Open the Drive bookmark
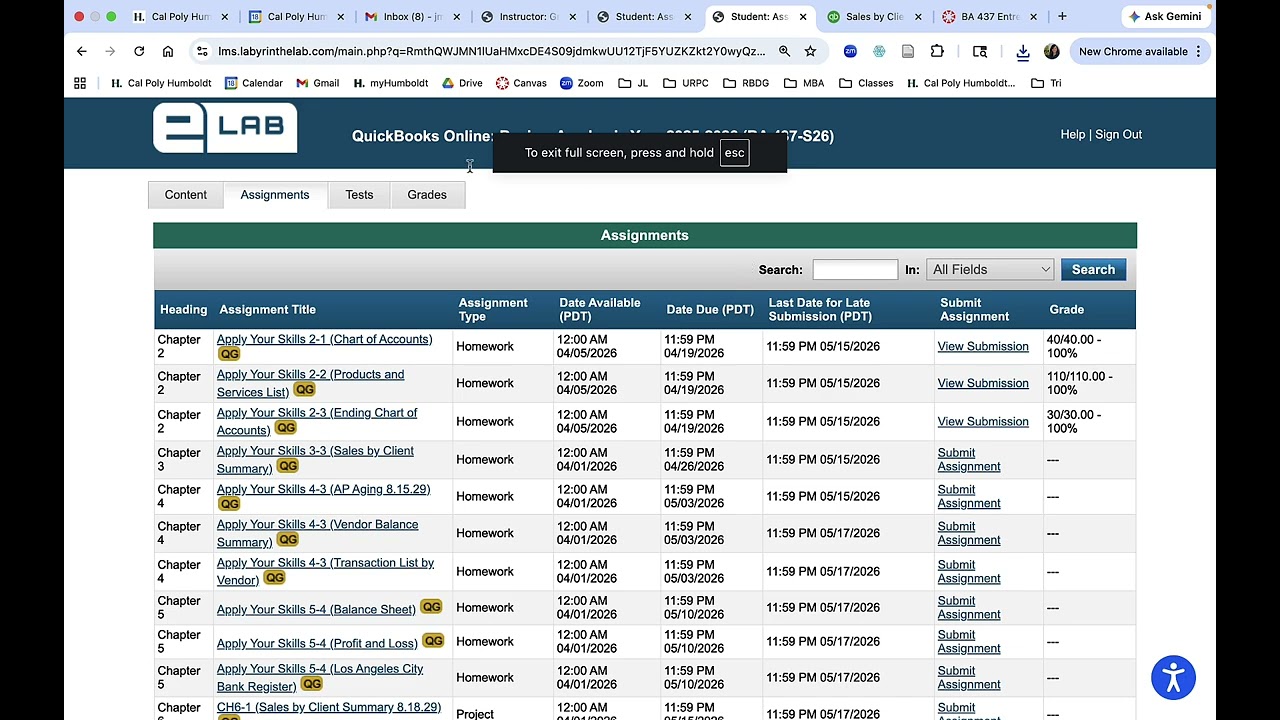 462,83
